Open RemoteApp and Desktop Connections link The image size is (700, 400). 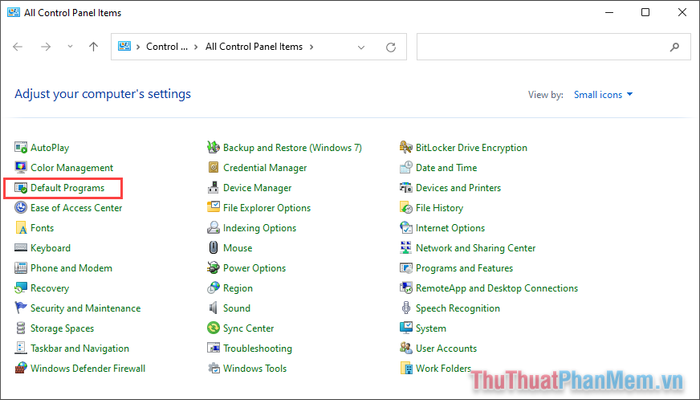(497, 288)
